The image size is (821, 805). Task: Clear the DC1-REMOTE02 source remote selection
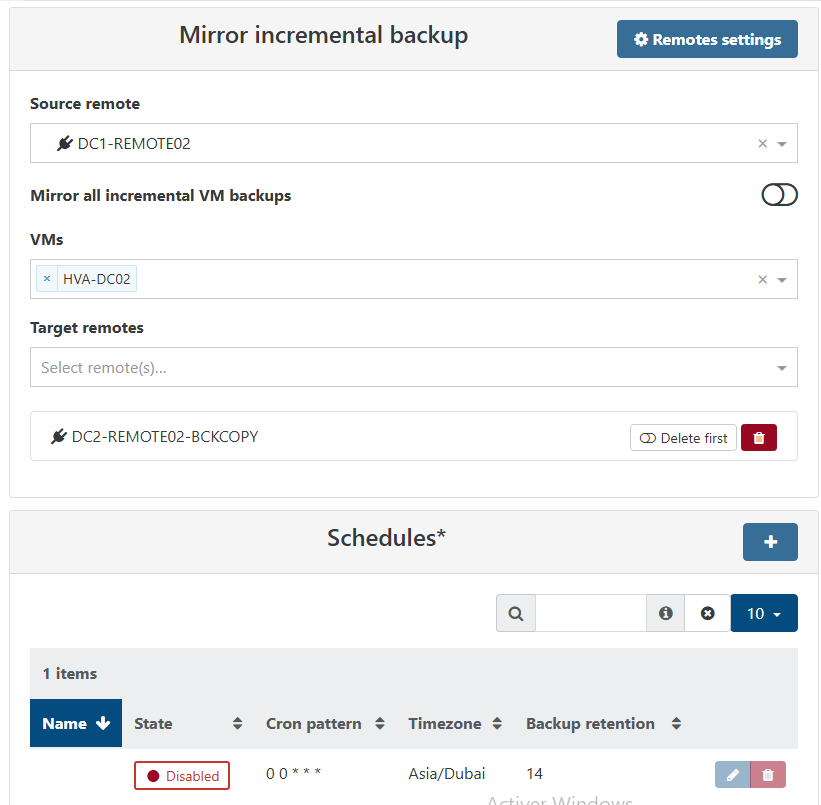pyautogui.click(x=762, y=144)
